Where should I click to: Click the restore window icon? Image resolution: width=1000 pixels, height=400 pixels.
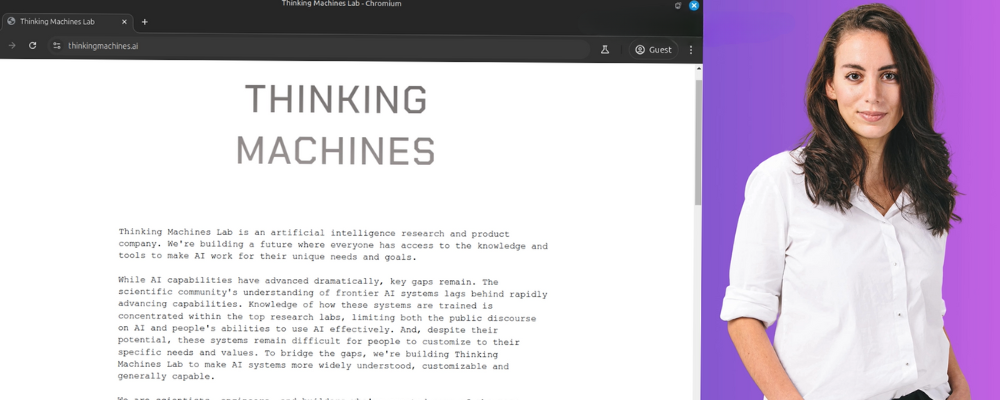click(x=678, y=5)
